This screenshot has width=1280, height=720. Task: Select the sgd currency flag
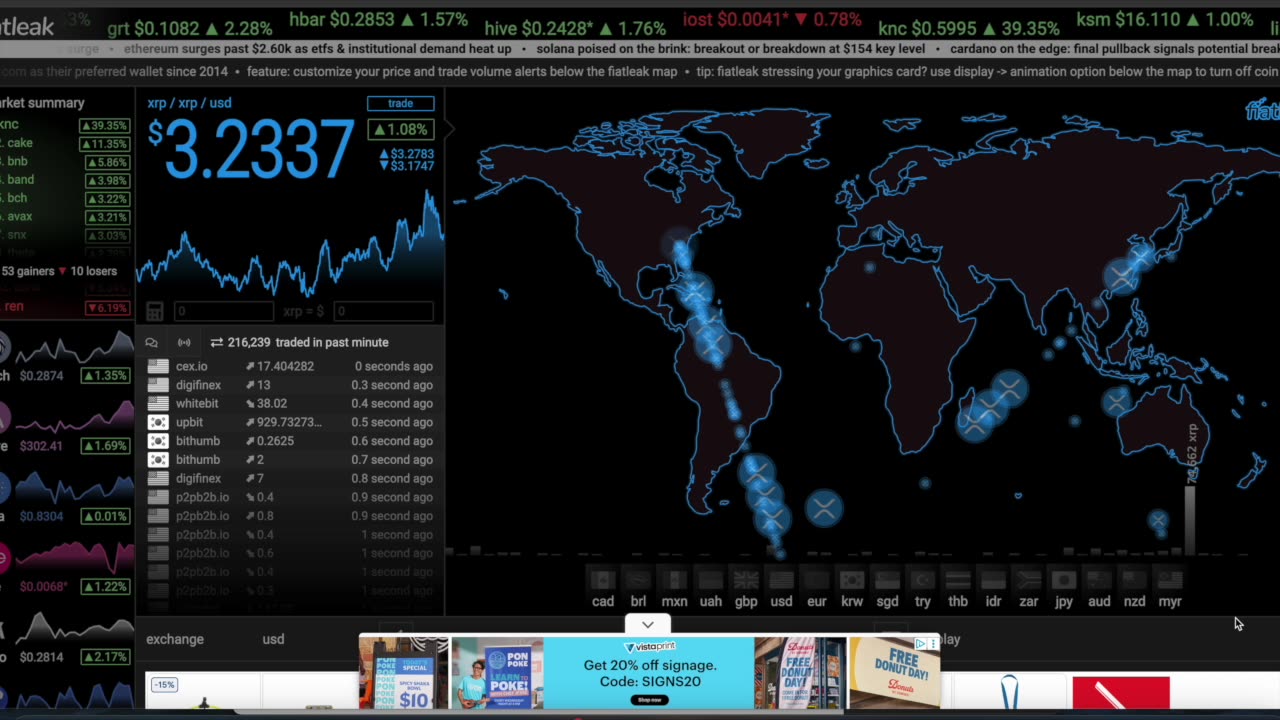tap(887, 580)
